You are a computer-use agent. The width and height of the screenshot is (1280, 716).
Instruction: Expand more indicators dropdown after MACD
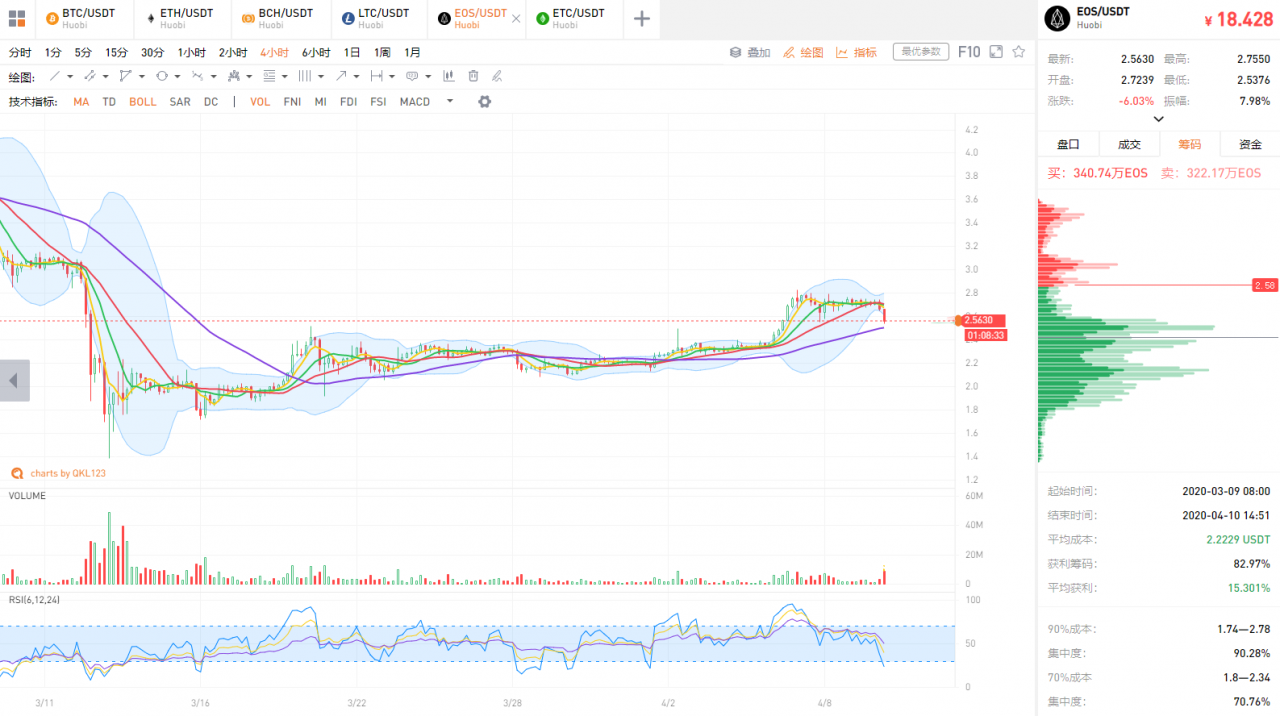pyautogui.click(x=450, y=101)
